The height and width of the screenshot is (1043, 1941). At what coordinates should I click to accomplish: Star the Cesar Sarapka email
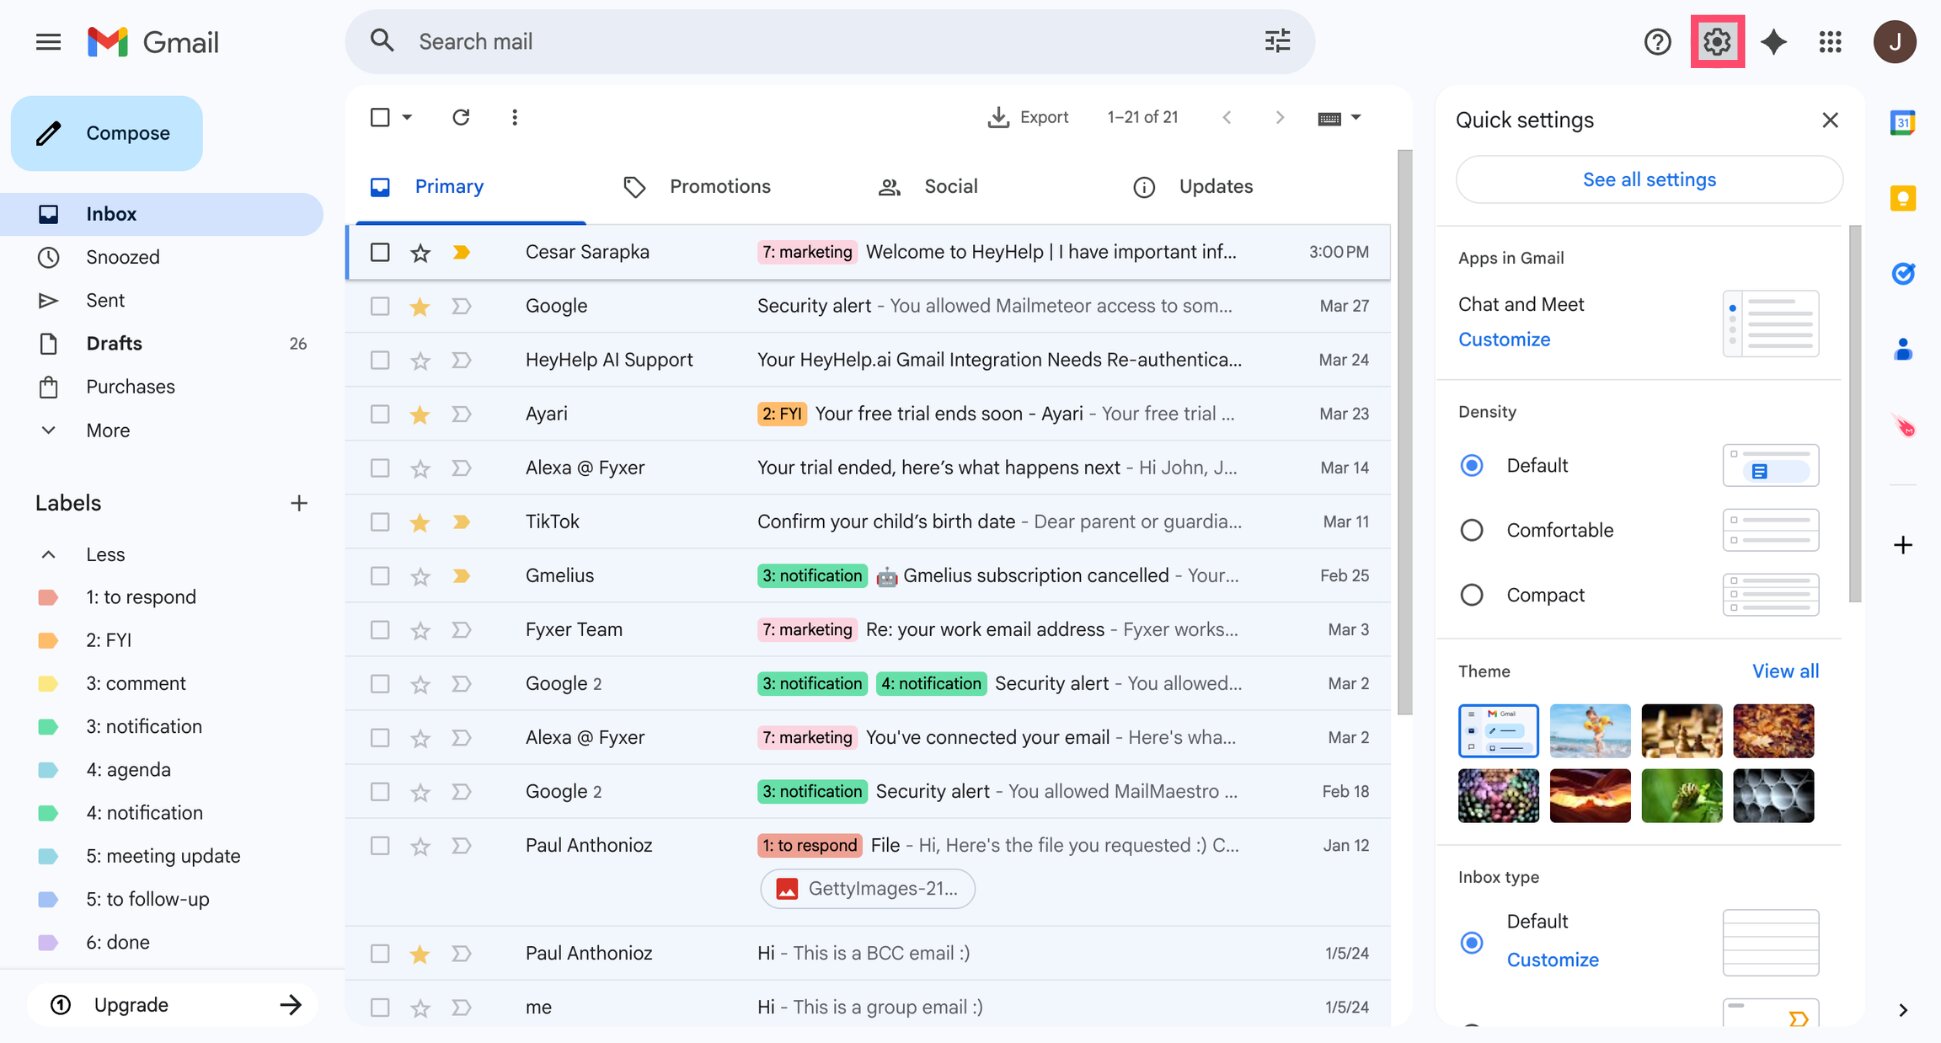[420, 253]
